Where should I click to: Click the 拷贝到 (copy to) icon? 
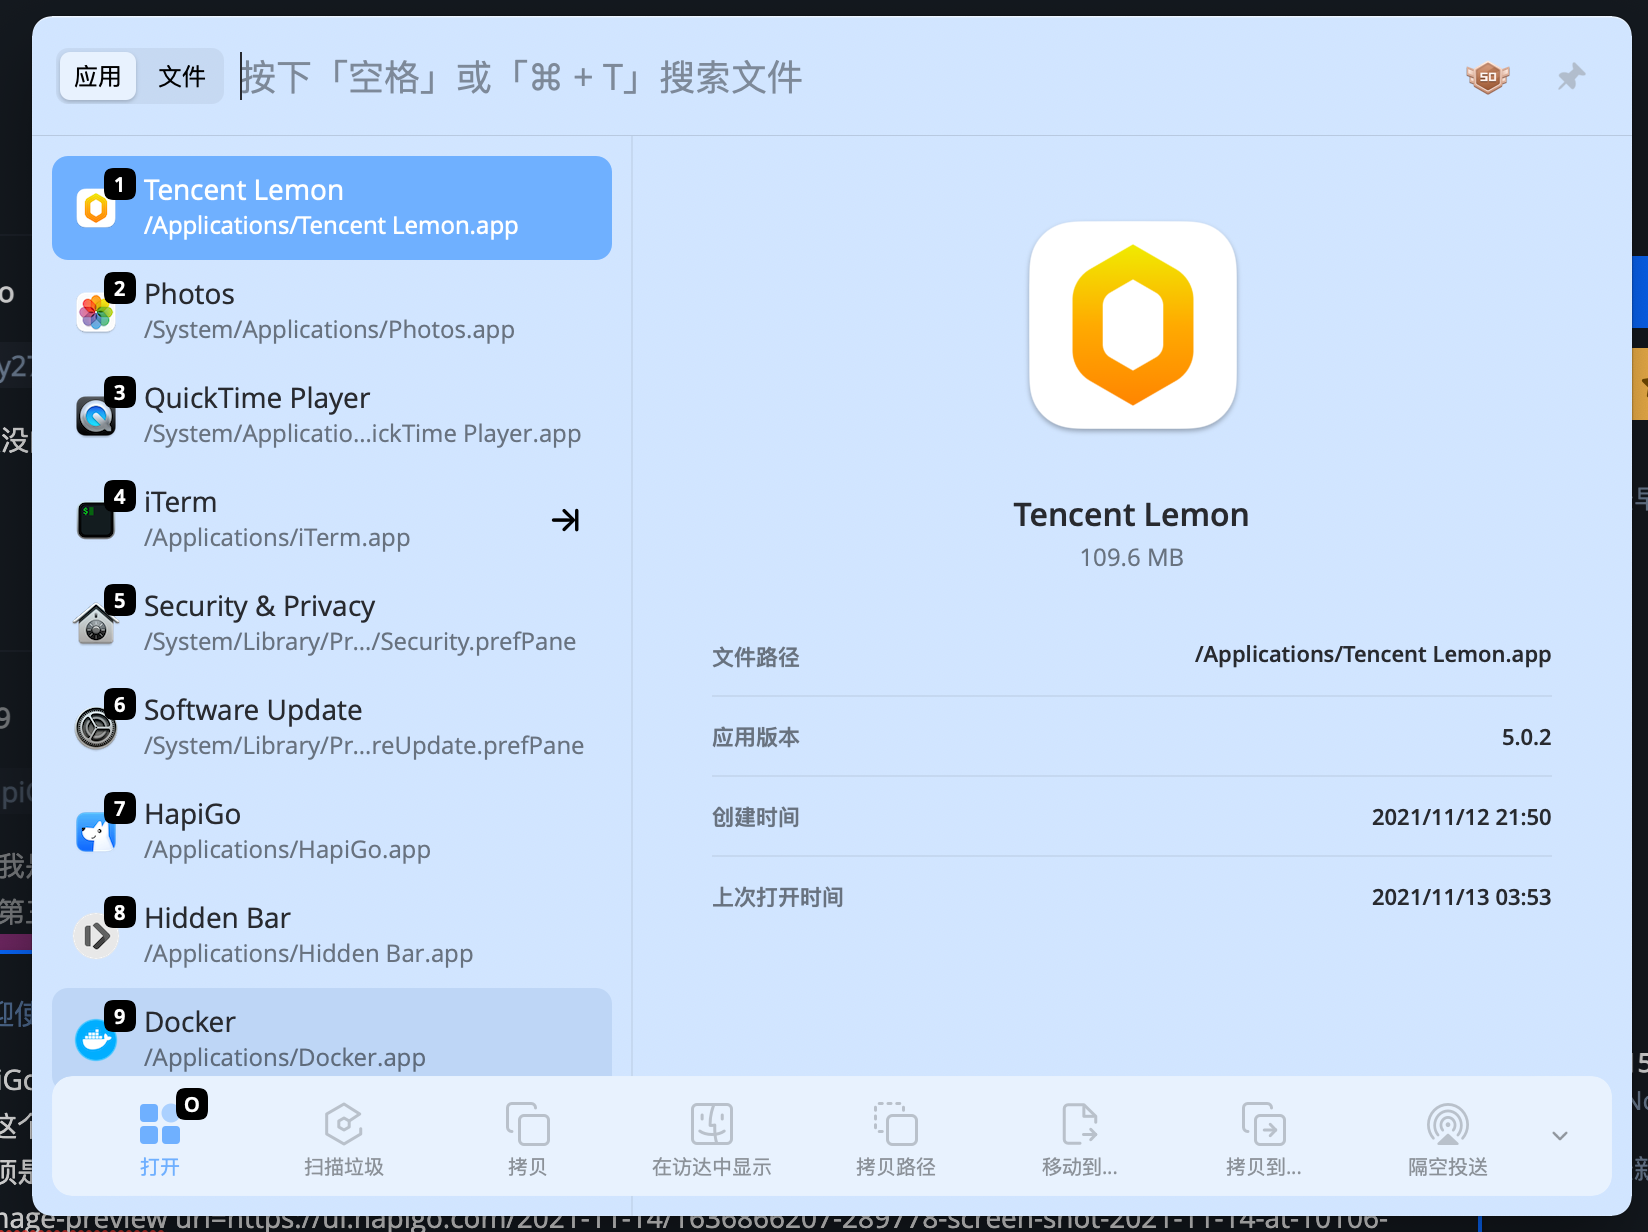[x=1264, y=1124]
